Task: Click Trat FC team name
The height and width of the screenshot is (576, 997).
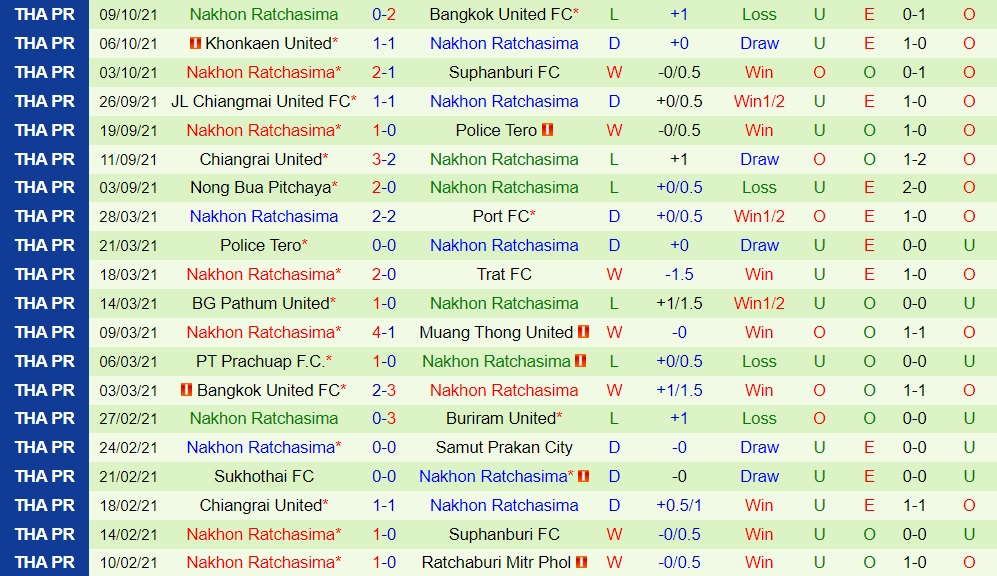Action: point(504,274)
